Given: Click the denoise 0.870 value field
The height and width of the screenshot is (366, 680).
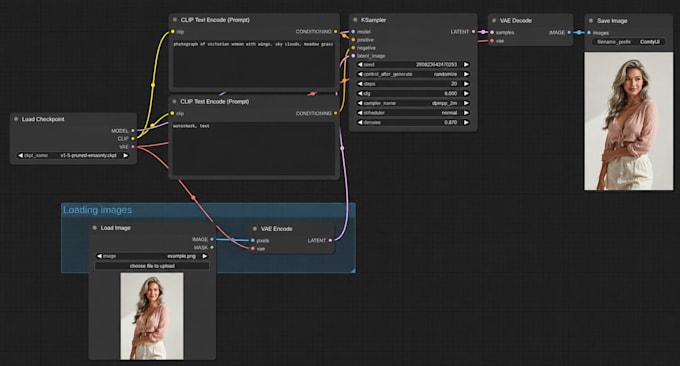Looking at the screenshot, I should click(x=413, y=122).
